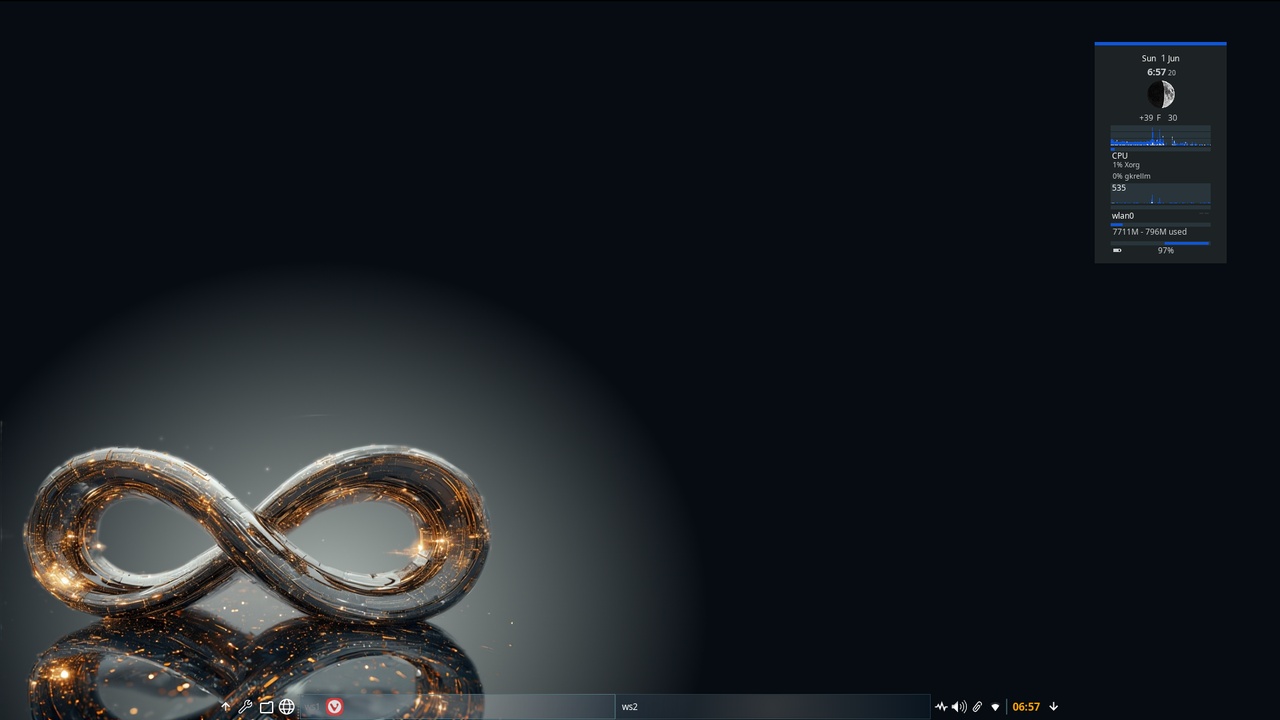Click the 'Sun 1 Jun' date in GKrellM
This screenshot has width=1280, height=720.
tap(1161, 58)
